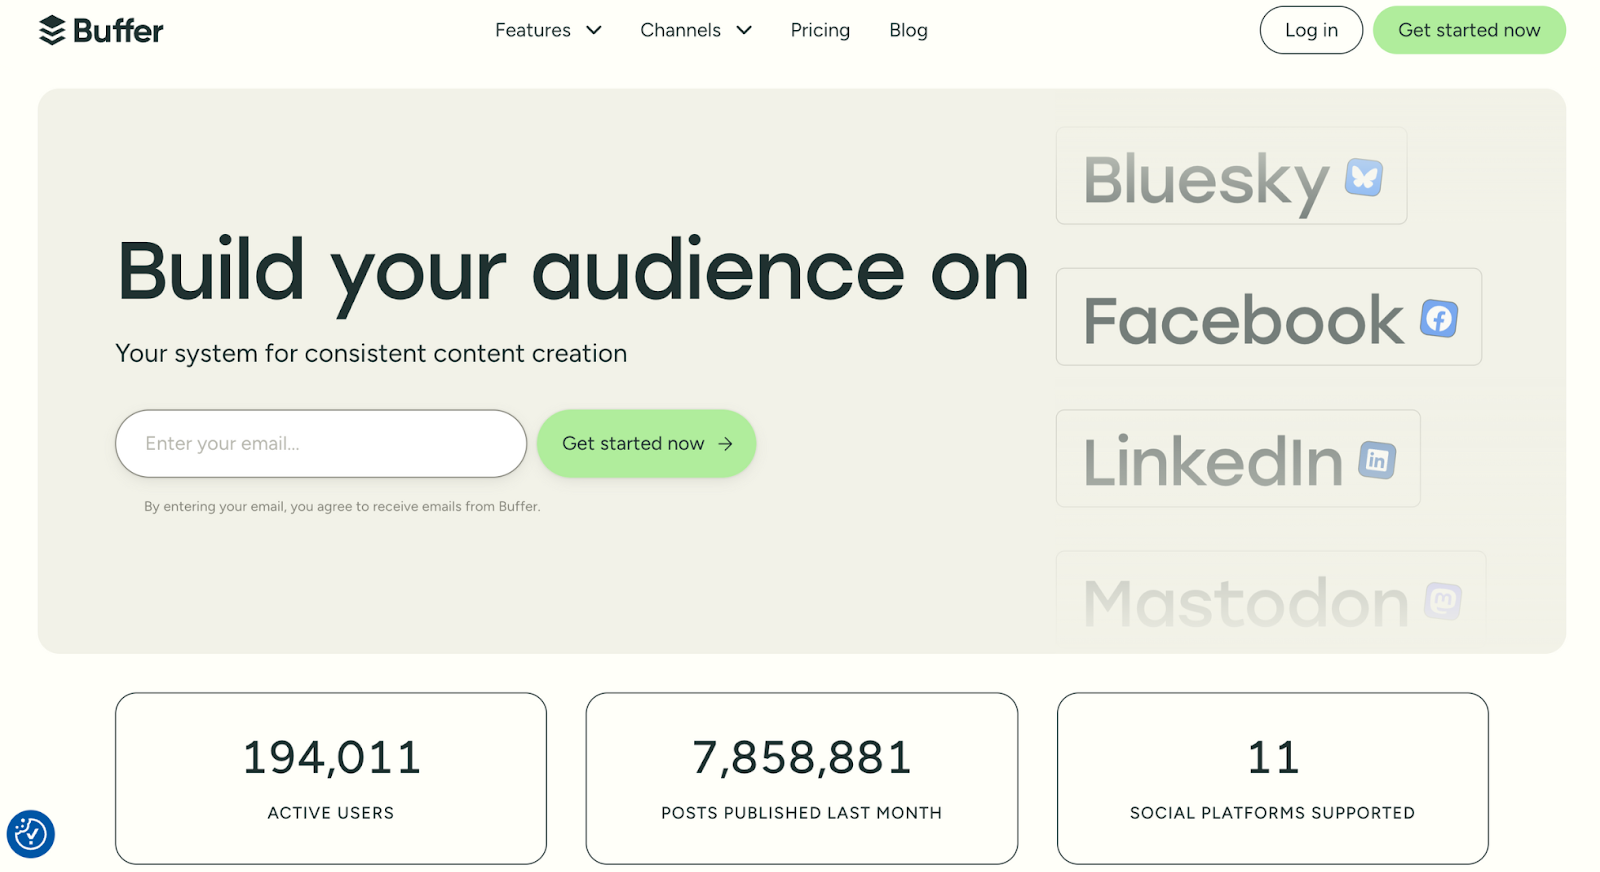This screenshot has width=1600, height=872.
Task: Click the POSTS PUBLISHED LAST MONTH label
Action: click(802, 813)
